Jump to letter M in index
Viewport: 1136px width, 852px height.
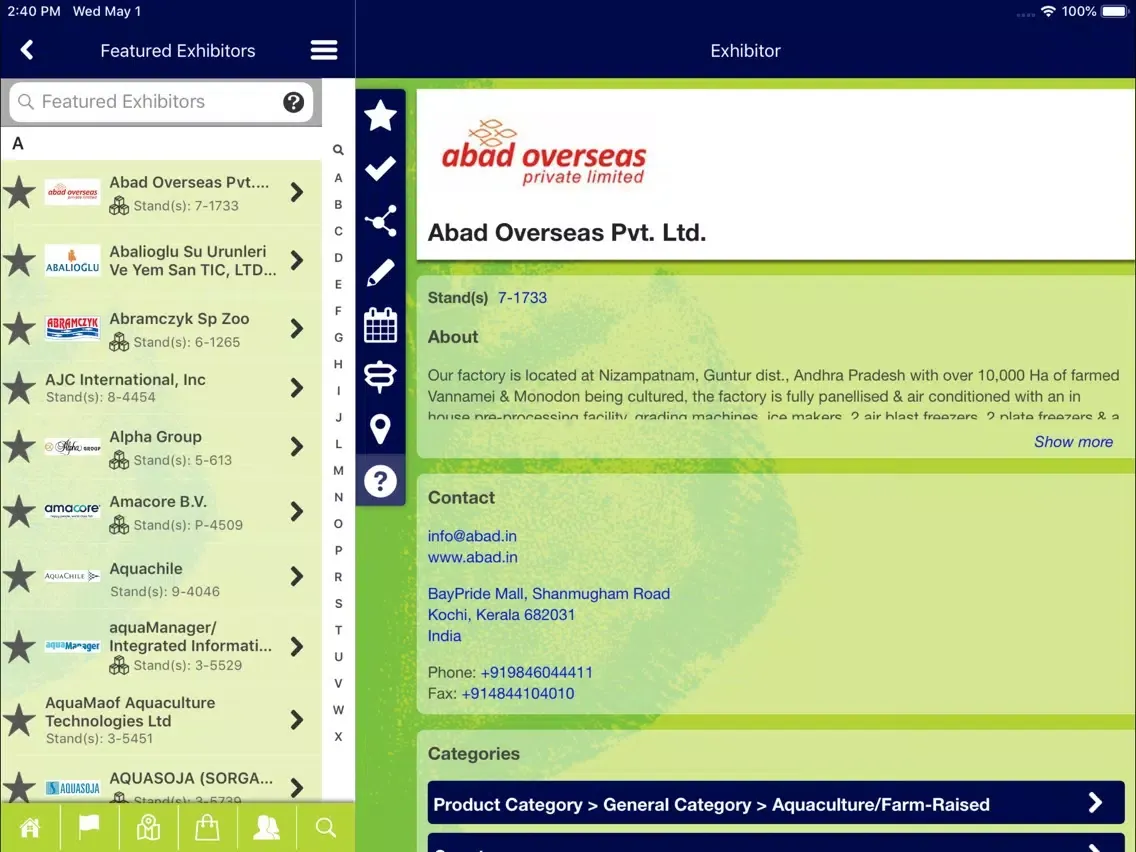coord(338,471)
